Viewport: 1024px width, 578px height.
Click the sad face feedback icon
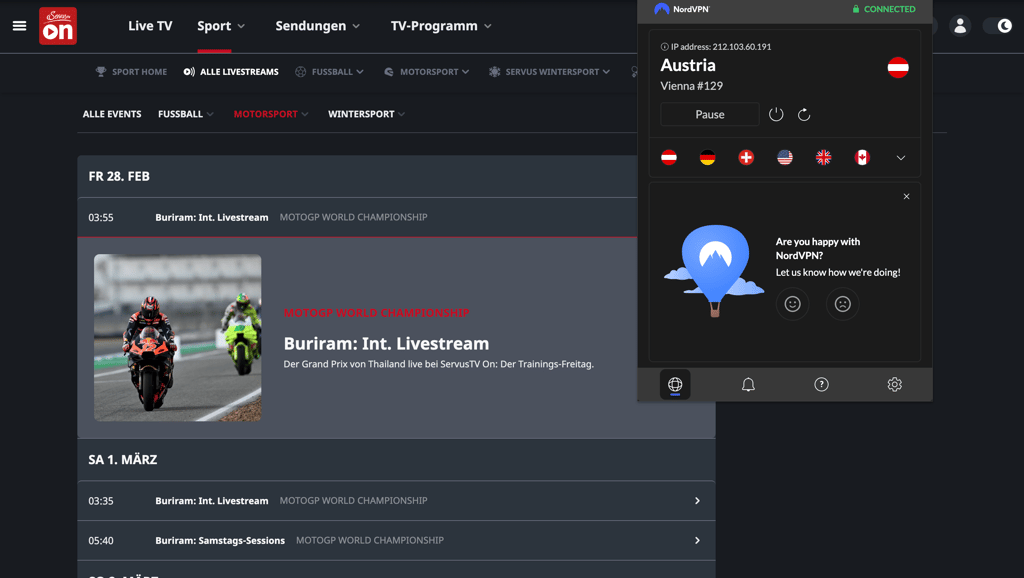point(842,304)
